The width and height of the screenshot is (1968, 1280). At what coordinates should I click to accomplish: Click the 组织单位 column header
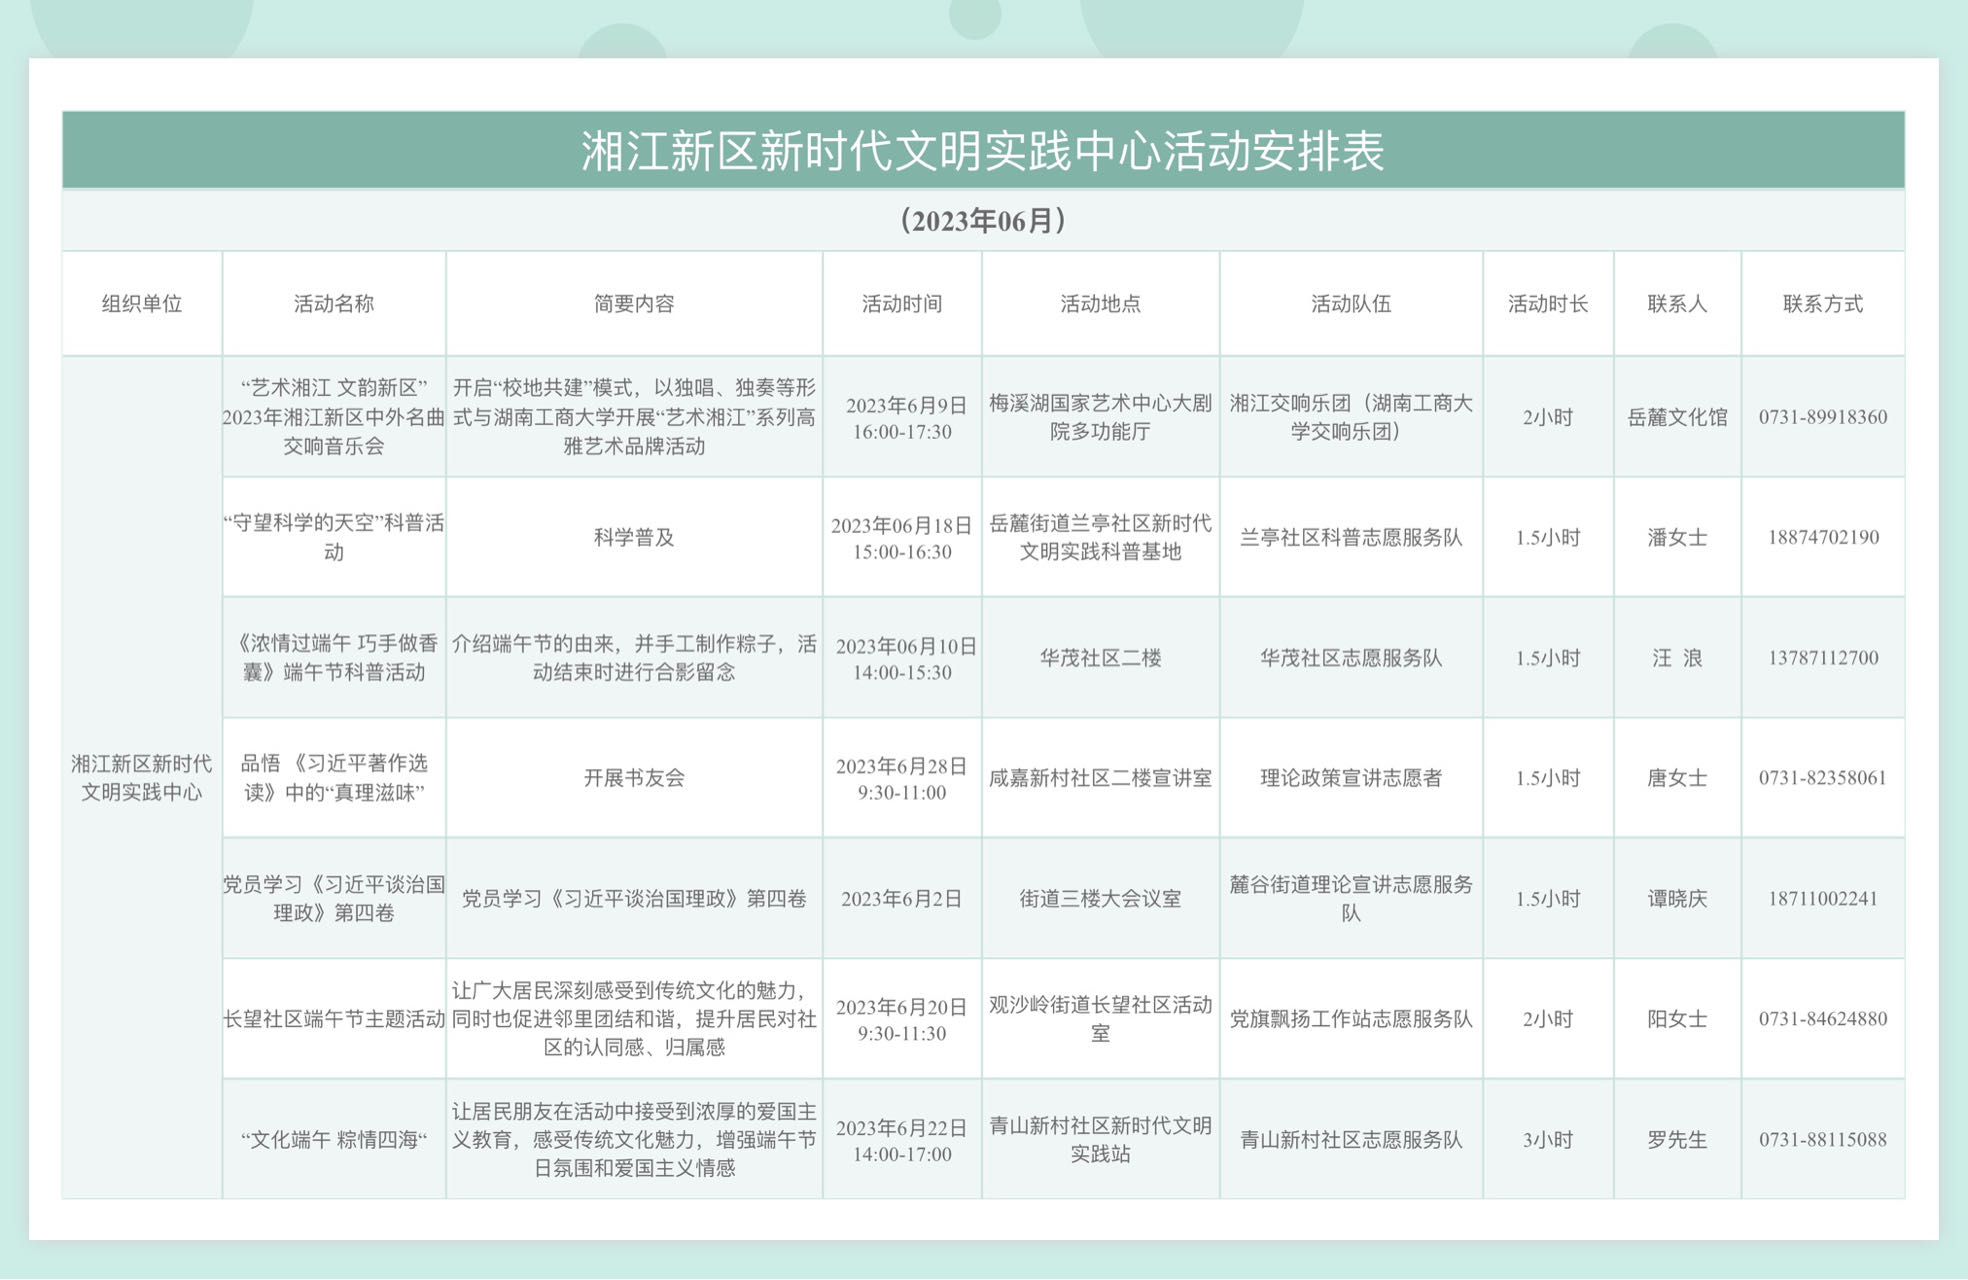[142, 304]
